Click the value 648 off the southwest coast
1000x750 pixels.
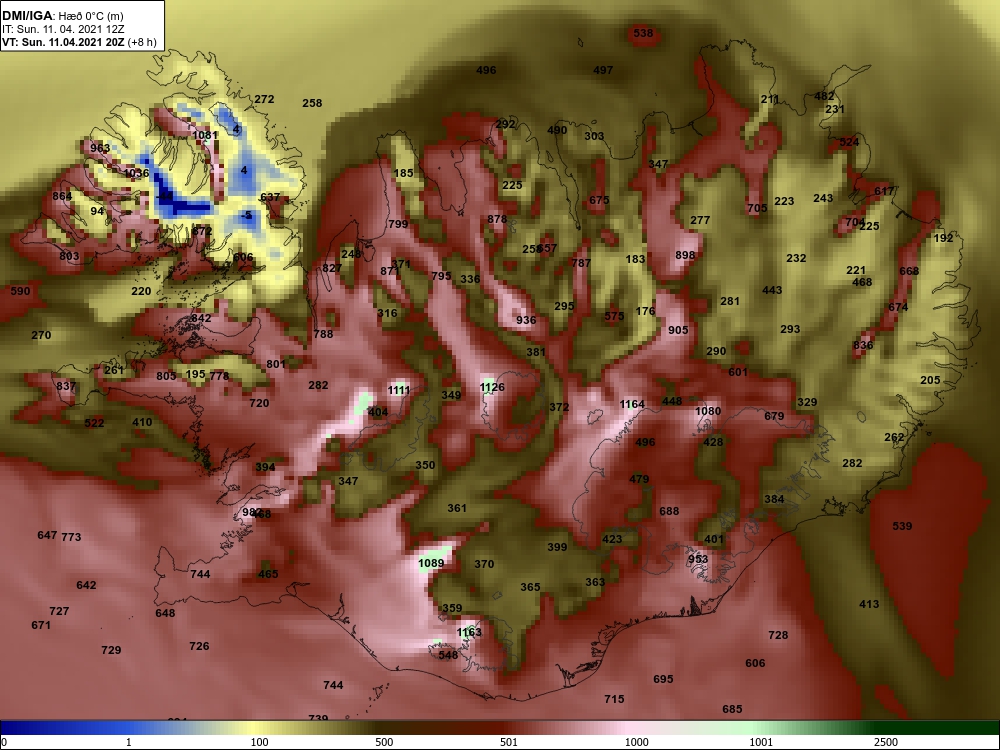click(x=165, y=613)
